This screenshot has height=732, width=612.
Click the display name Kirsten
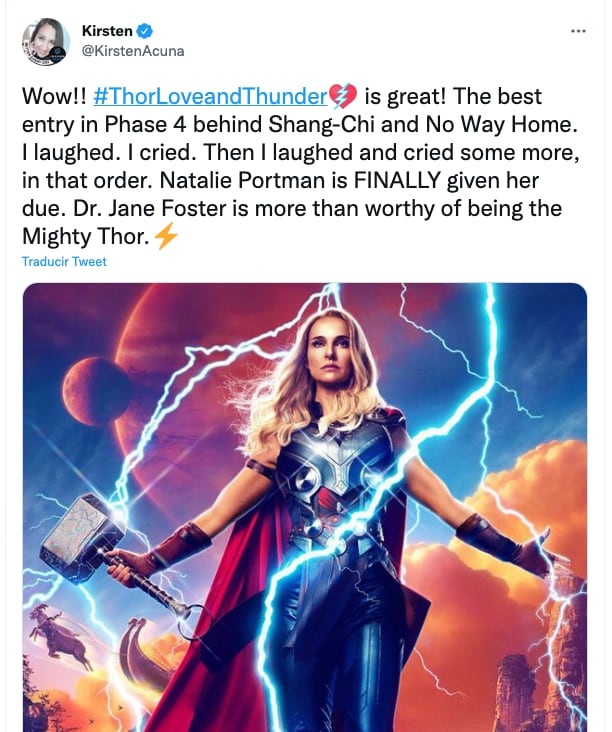[107, 31]
